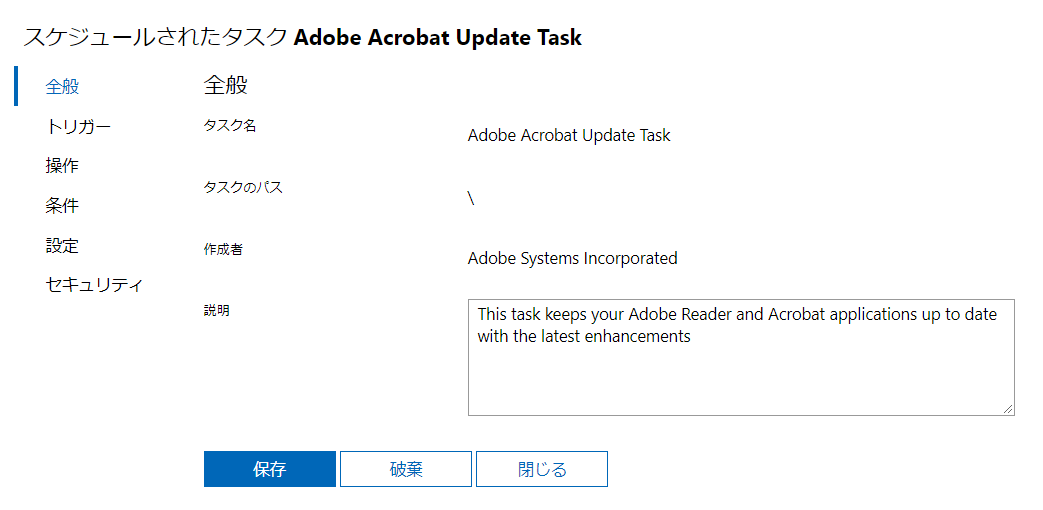Image resolution: width=1043 pixels, height=510 pixels.
Task: Open the トリガー tab
Action: [x=78, y=126]
